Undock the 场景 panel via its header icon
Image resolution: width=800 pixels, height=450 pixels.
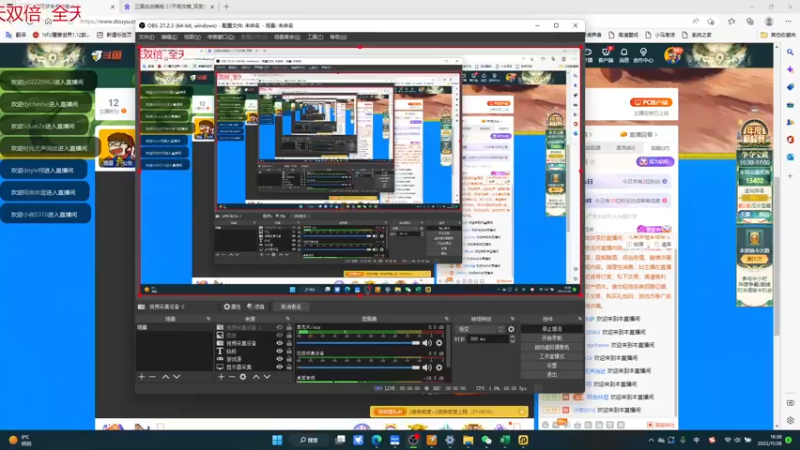(x=208, y=319)
